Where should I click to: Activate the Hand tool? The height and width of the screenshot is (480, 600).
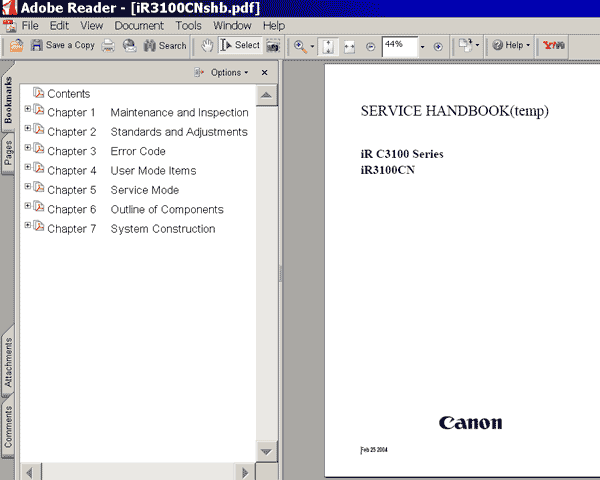tap(207, 46)
